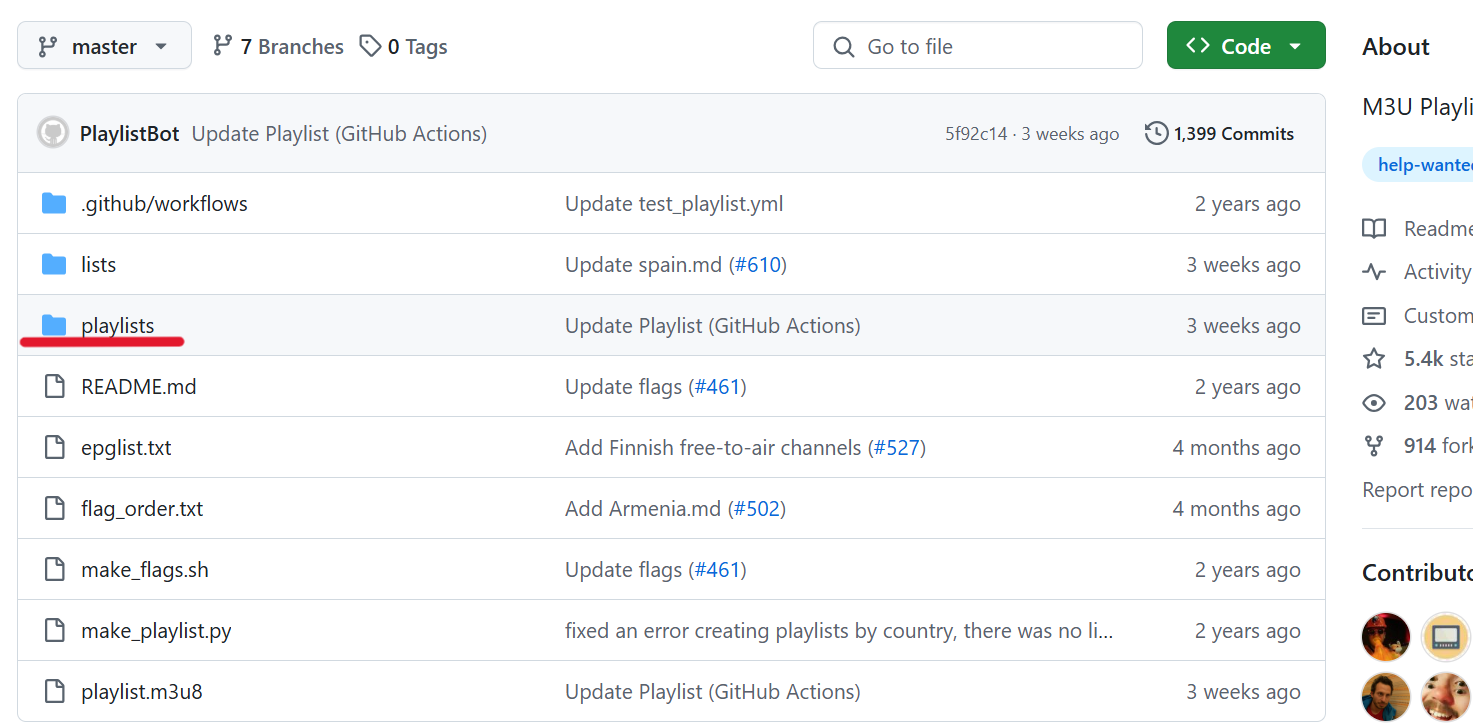
Task: Click the .github/workflows folder icon
Action: (54, 204)
